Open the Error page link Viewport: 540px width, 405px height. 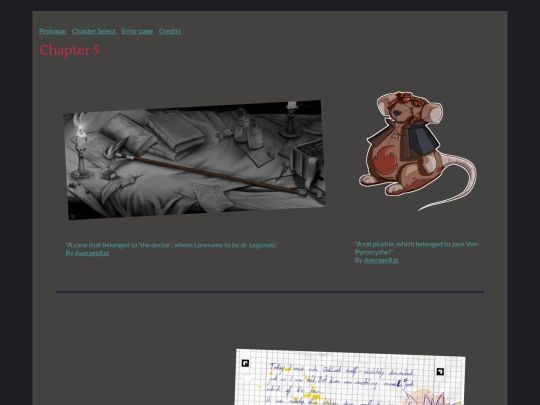tap(137, 31)
